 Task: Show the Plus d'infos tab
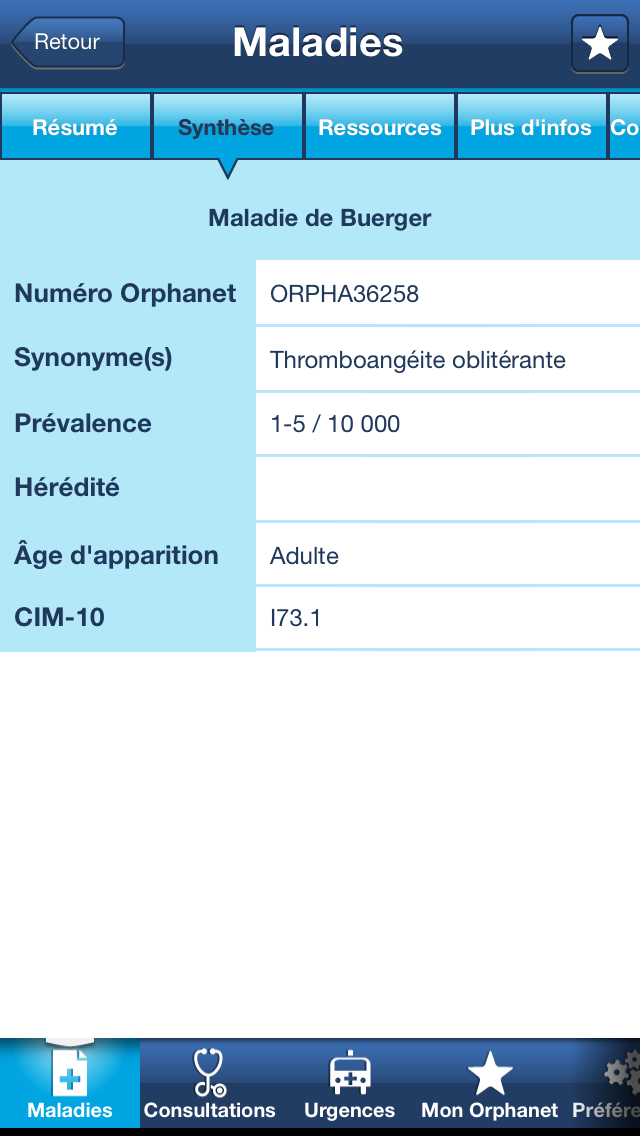coord(531,127)
